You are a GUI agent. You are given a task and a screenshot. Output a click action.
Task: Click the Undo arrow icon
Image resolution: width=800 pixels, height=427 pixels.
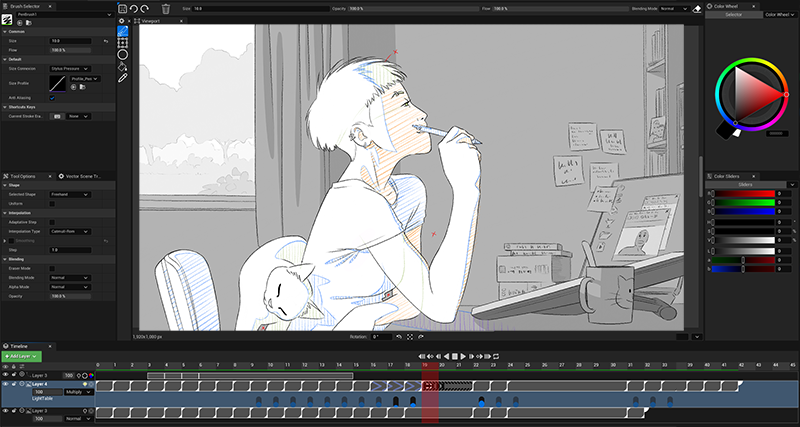[135, 8]
